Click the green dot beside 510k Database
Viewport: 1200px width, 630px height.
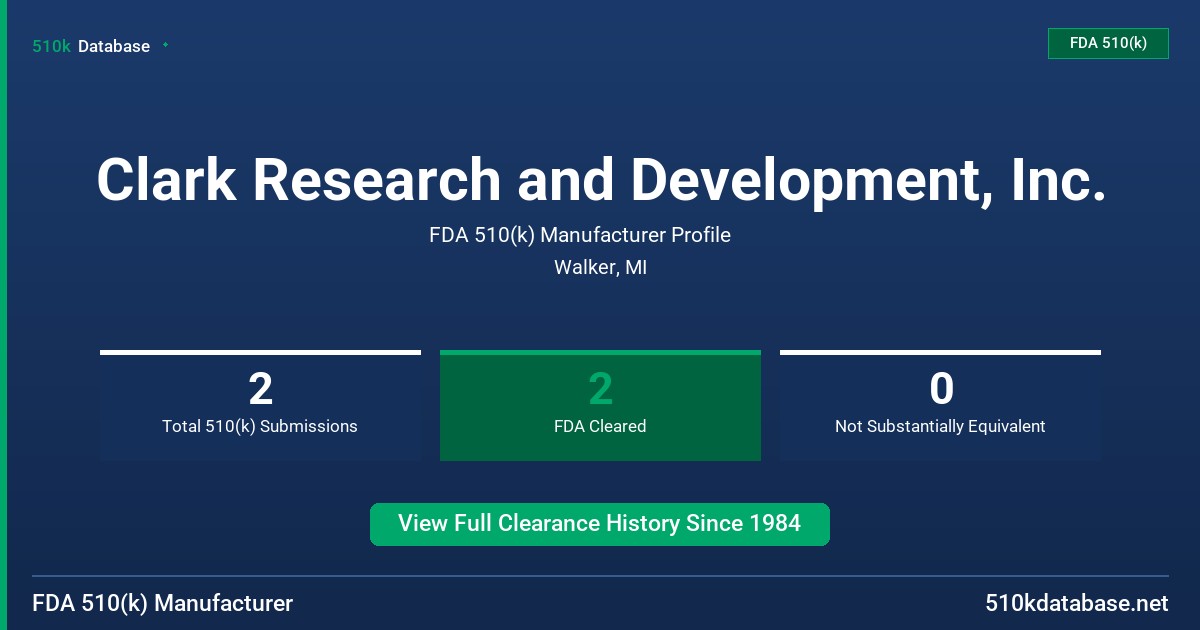pos(165,45)
